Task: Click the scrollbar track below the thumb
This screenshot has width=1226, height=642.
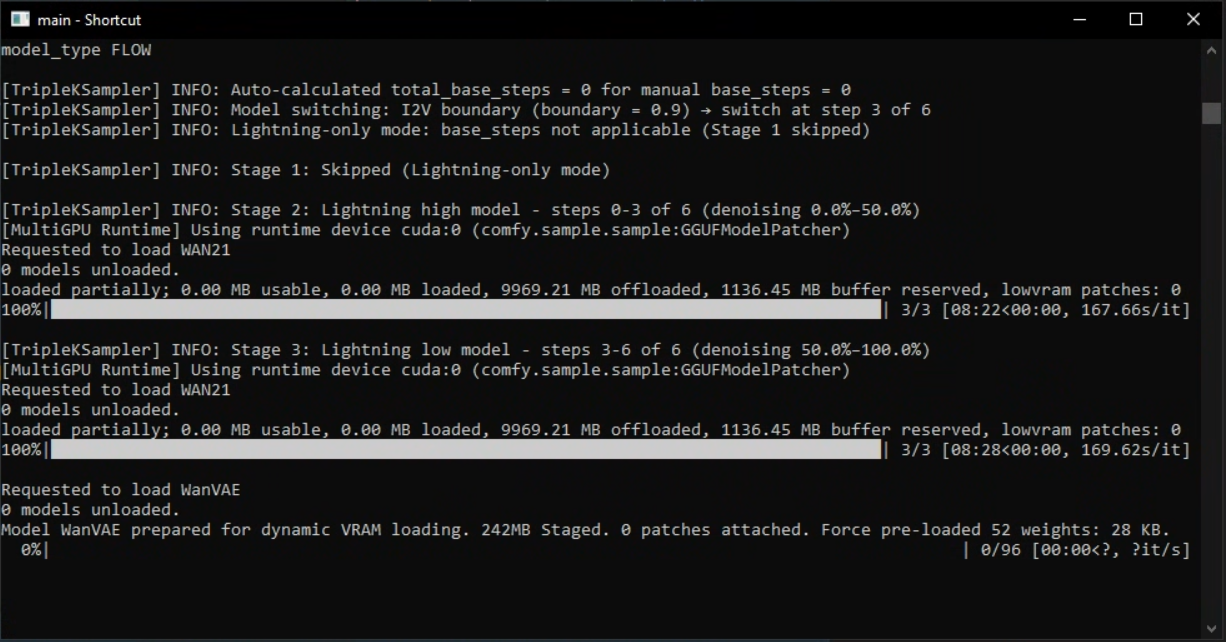Action: 1211,370
